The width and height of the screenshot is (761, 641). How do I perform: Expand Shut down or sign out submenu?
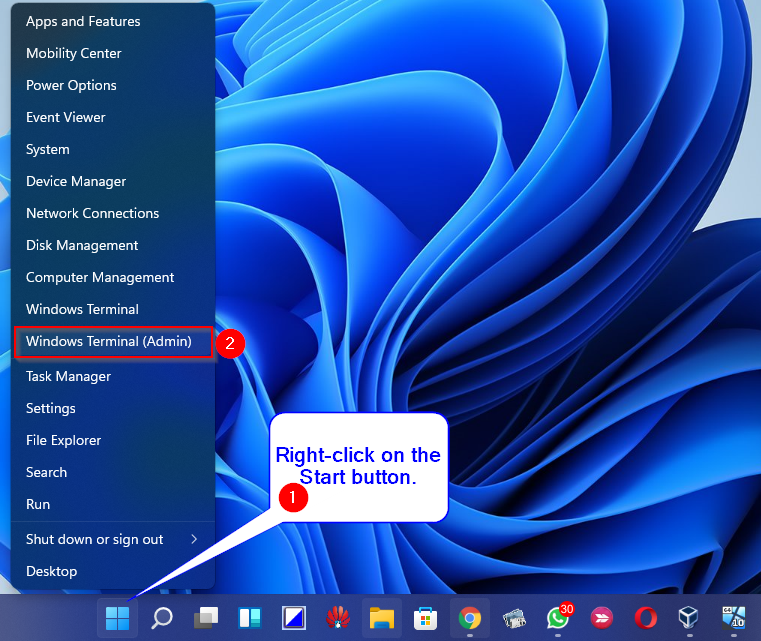coord(113,540)
